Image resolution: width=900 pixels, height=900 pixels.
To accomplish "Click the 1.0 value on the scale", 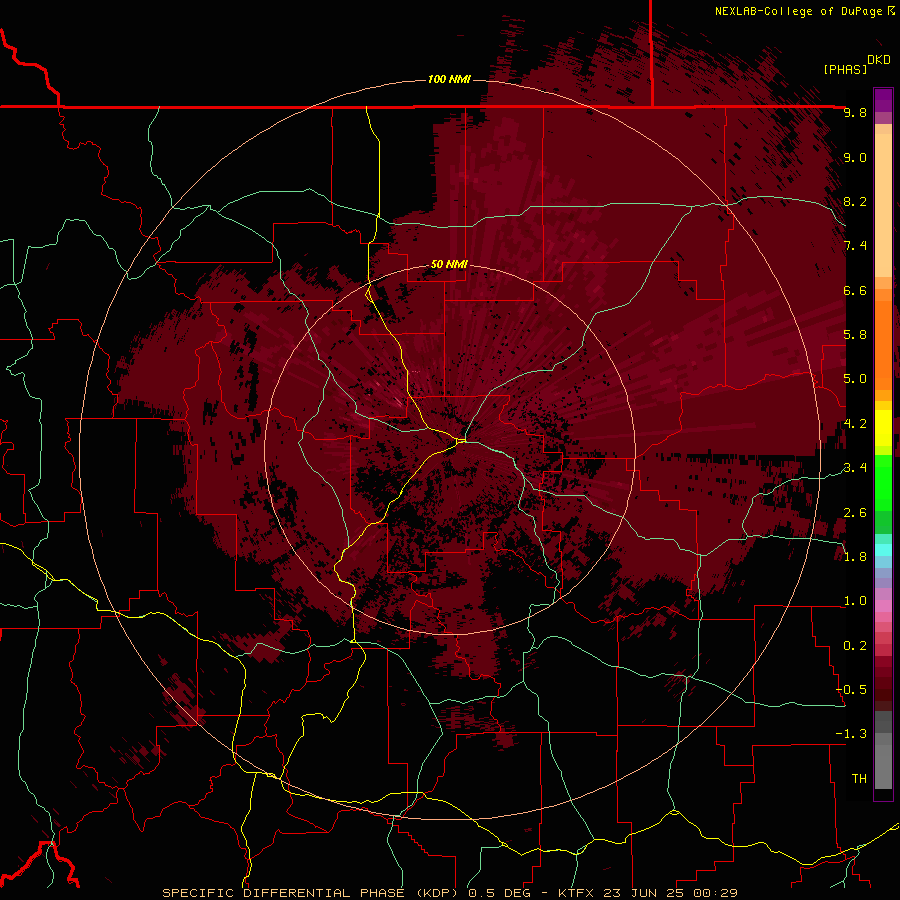I will coord(855,601).
